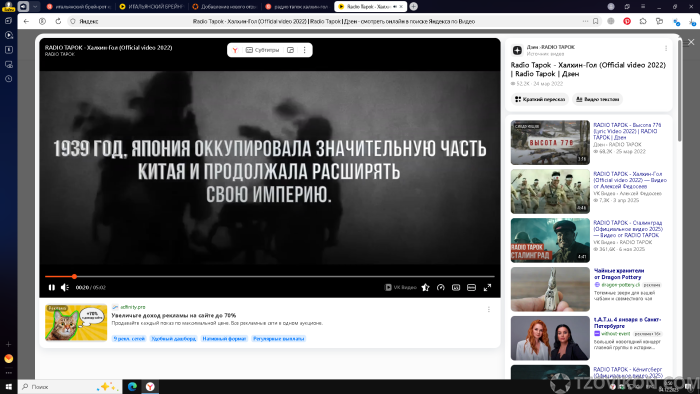The width and height of the screenshot is (700, 394).
Task: Pause the video playback
Action: click(52, 287)
